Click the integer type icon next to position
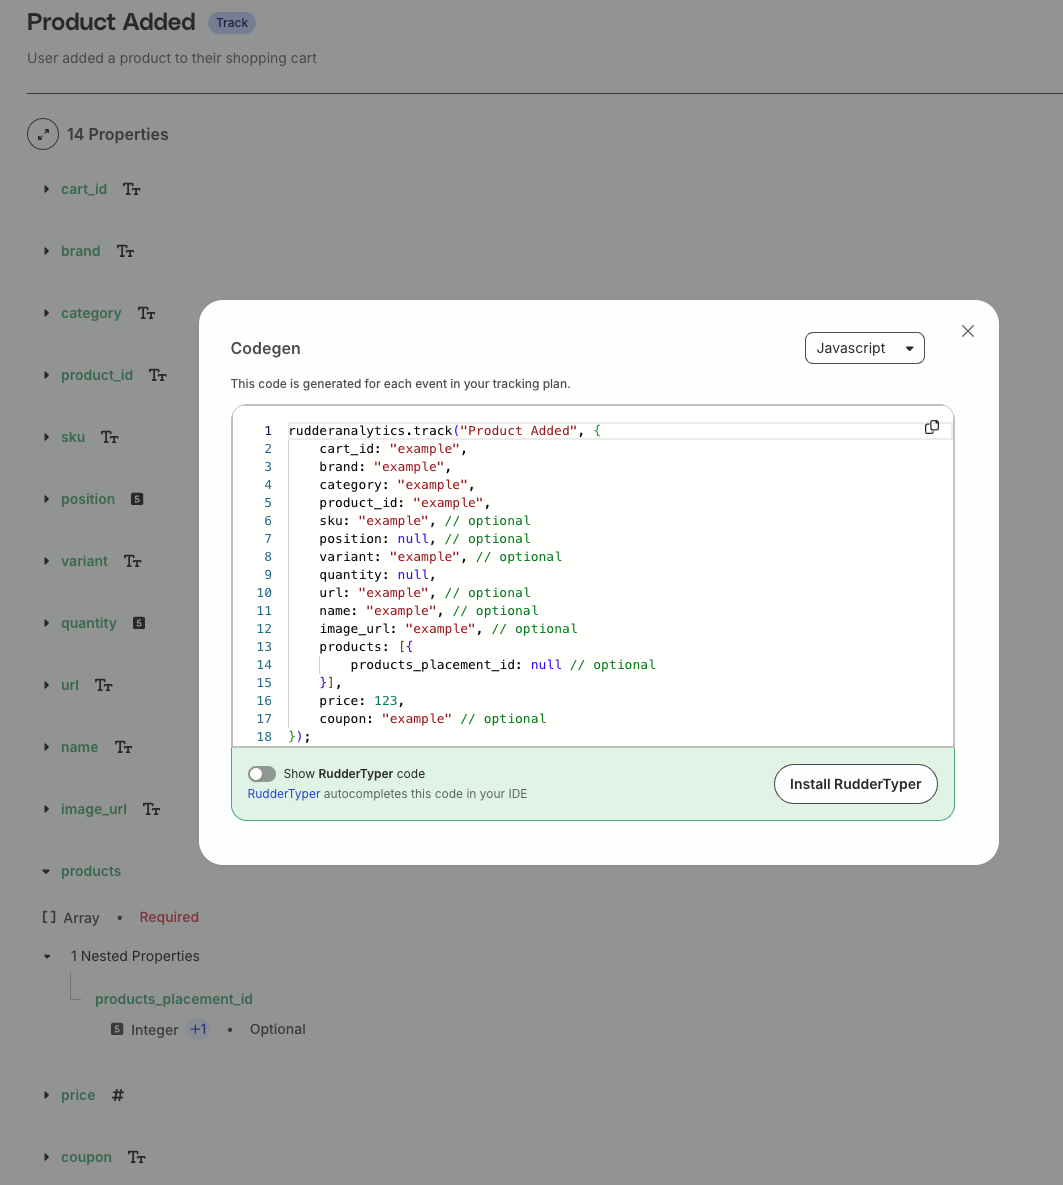Viewport: 1063px width, 1185px height. point(137,500)
